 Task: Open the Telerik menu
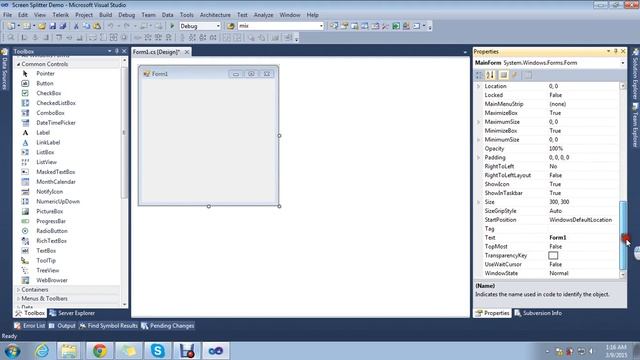(60, 15)
